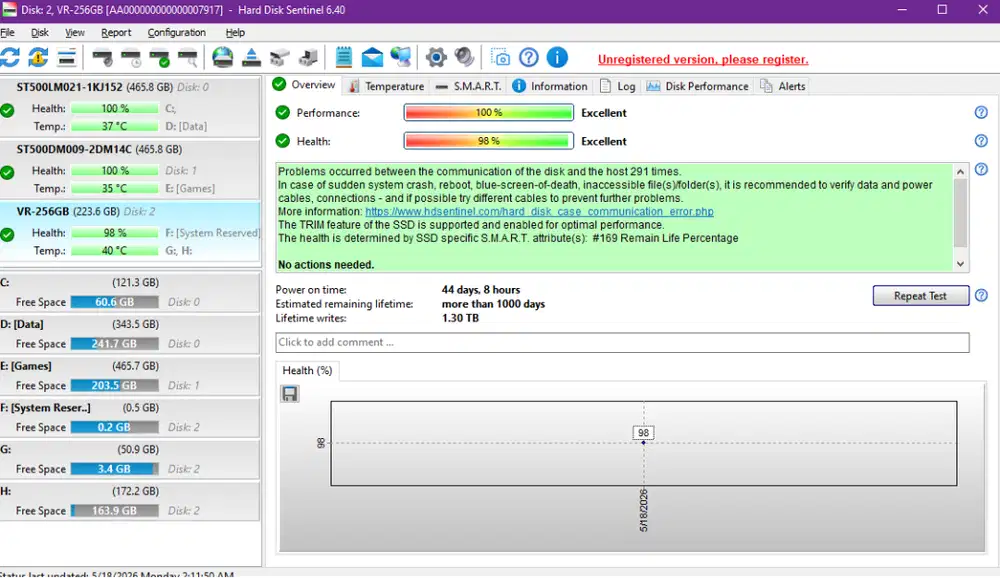Select the D: [Data] partition entry
Image resolution: width=1000 pixels, height=578 pixels.
click(129, 334)
